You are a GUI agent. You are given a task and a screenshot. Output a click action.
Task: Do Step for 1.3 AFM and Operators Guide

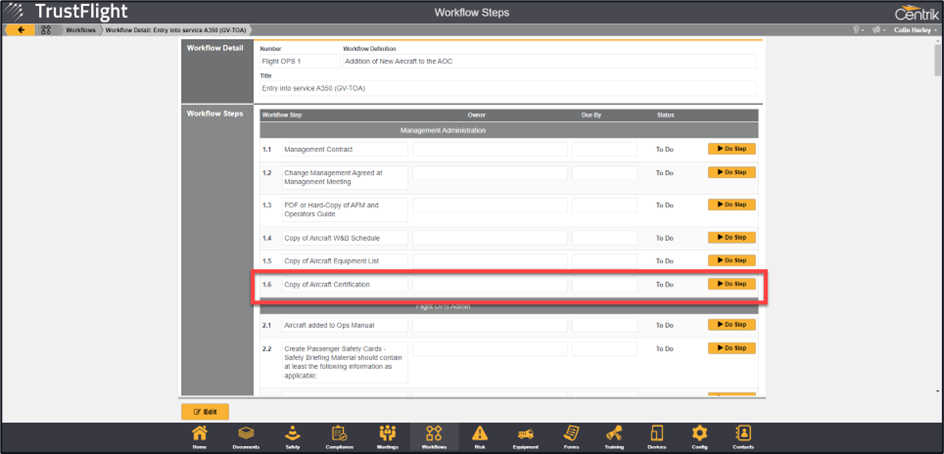tap(731, 205)
